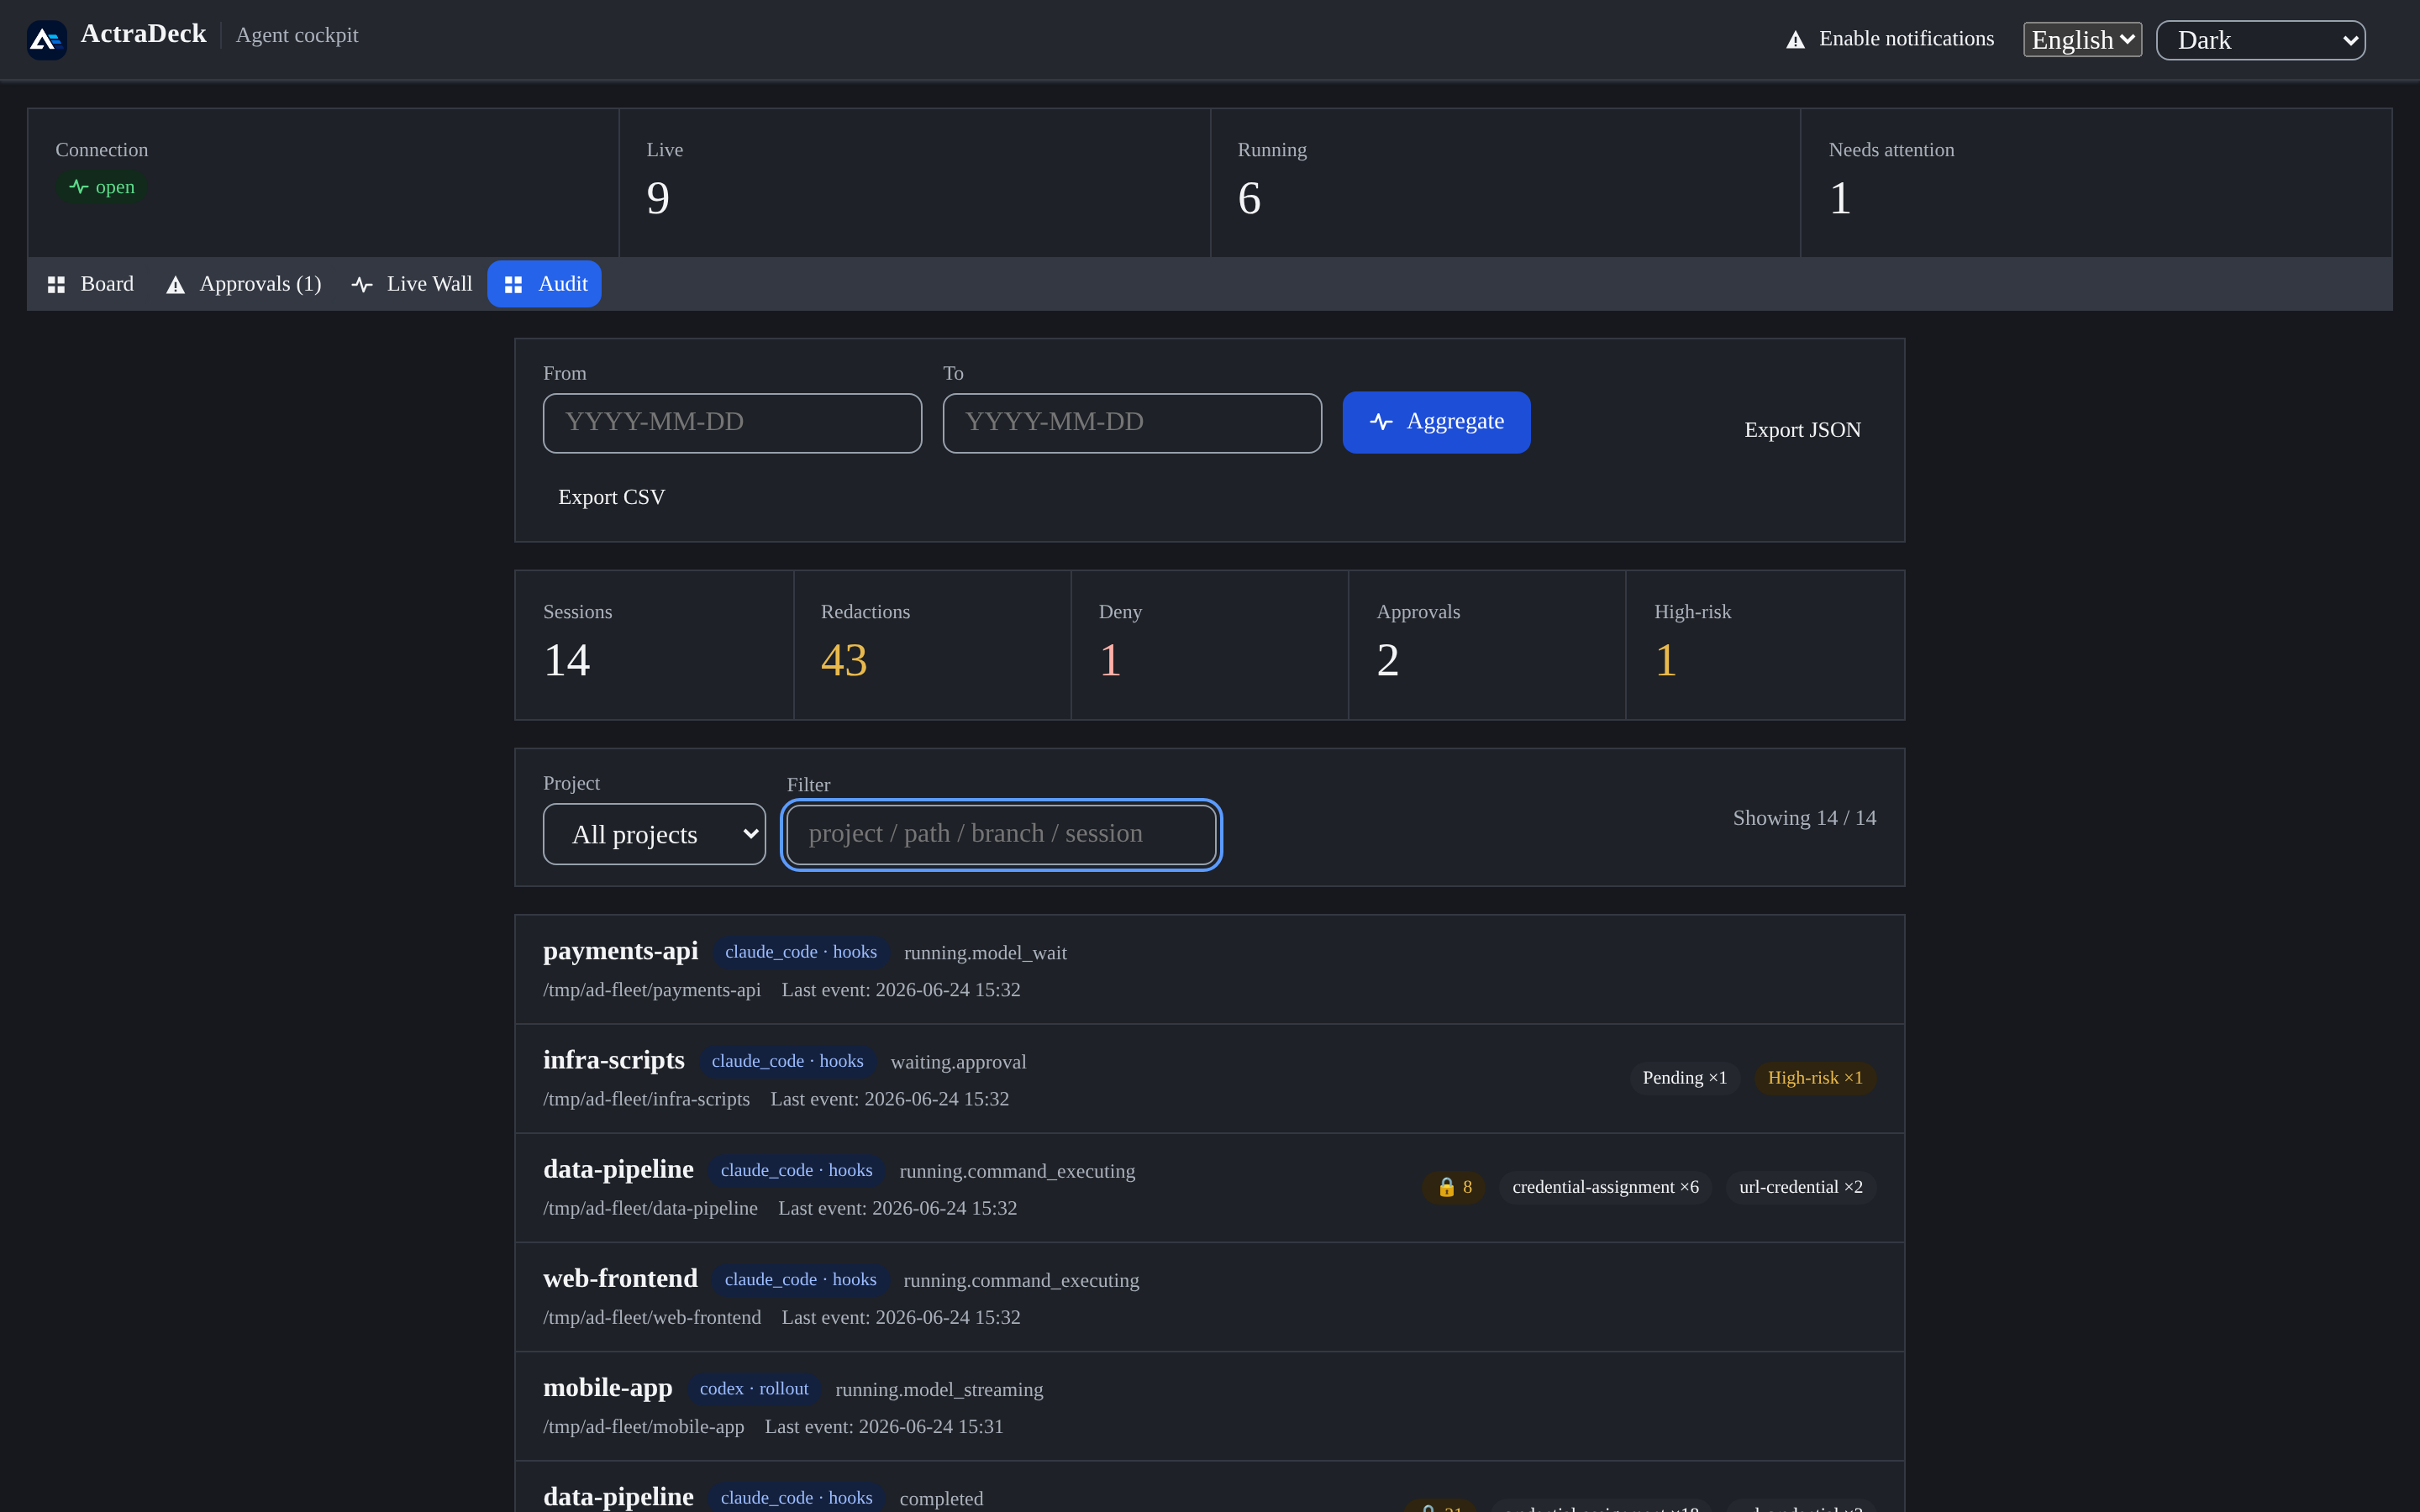2420x1512 pixels.
Task: Click the Deny 1 stat card
Action: (x=1210, y=645)
